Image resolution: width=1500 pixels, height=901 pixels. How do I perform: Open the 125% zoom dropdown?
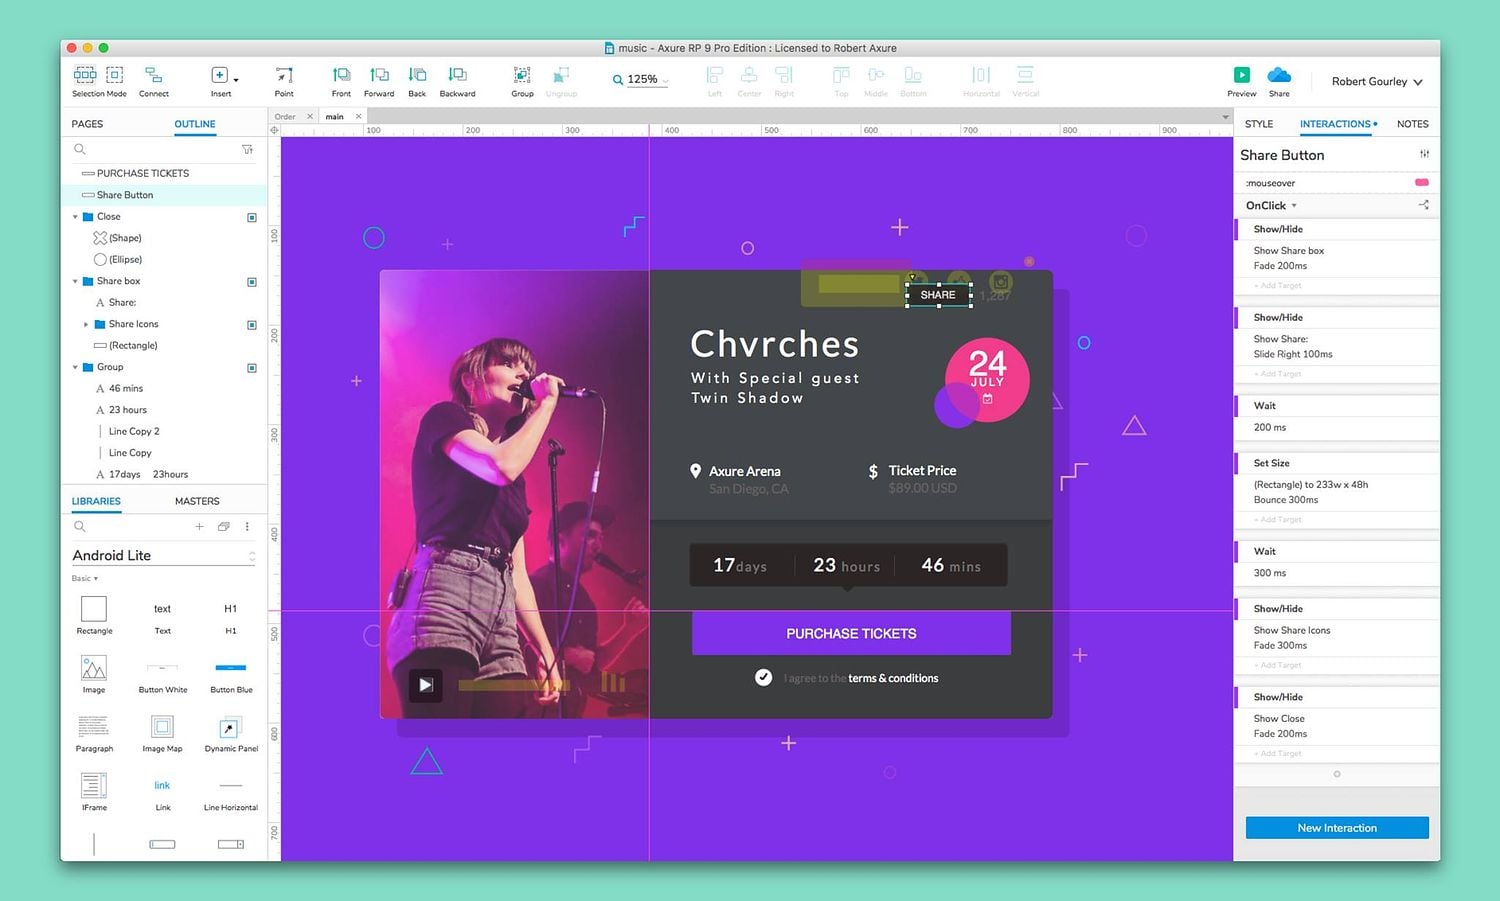click(643, 80)
